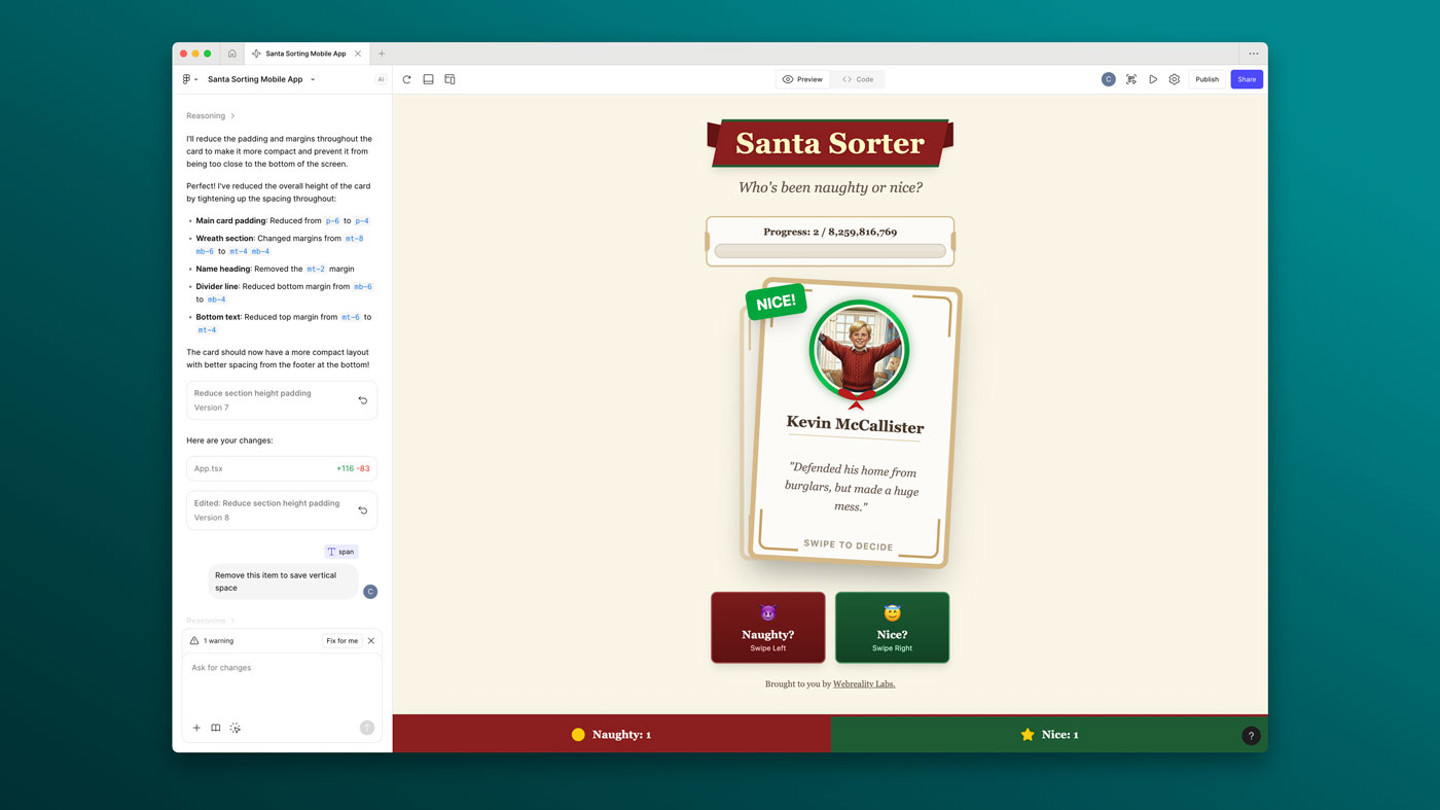Restore Version 7 using its revert icon
This screenshot has width=1440, height=810.
(x=363, y=400)
